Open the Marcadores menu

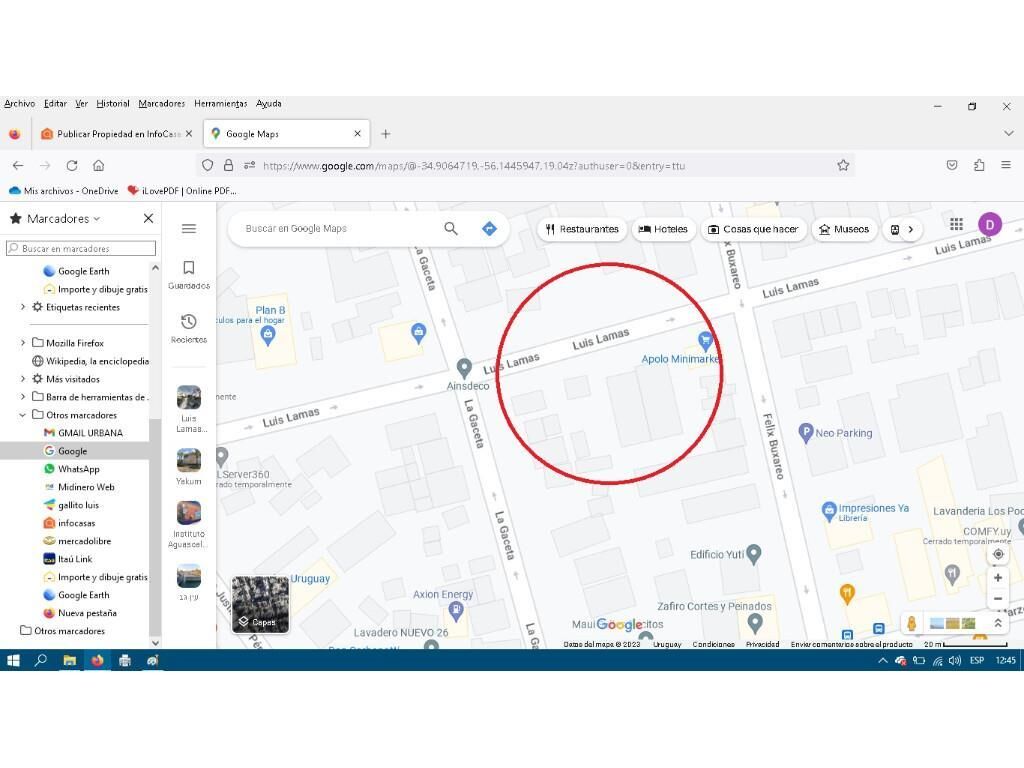pyautogui.click(x=161, y=103)
